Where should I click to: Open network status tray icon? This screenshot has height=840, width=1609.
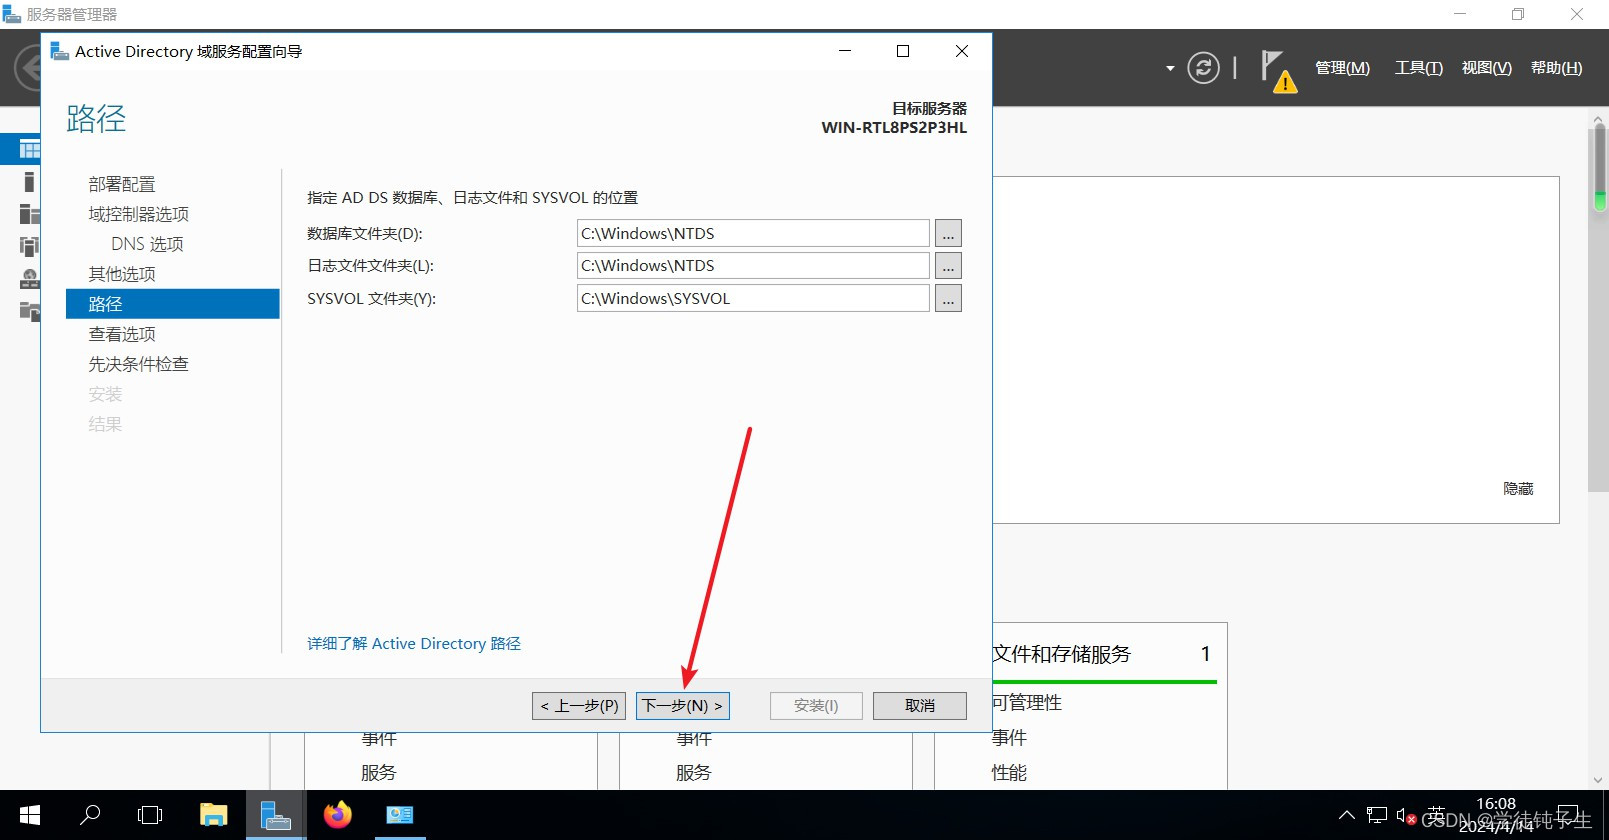1377,815
